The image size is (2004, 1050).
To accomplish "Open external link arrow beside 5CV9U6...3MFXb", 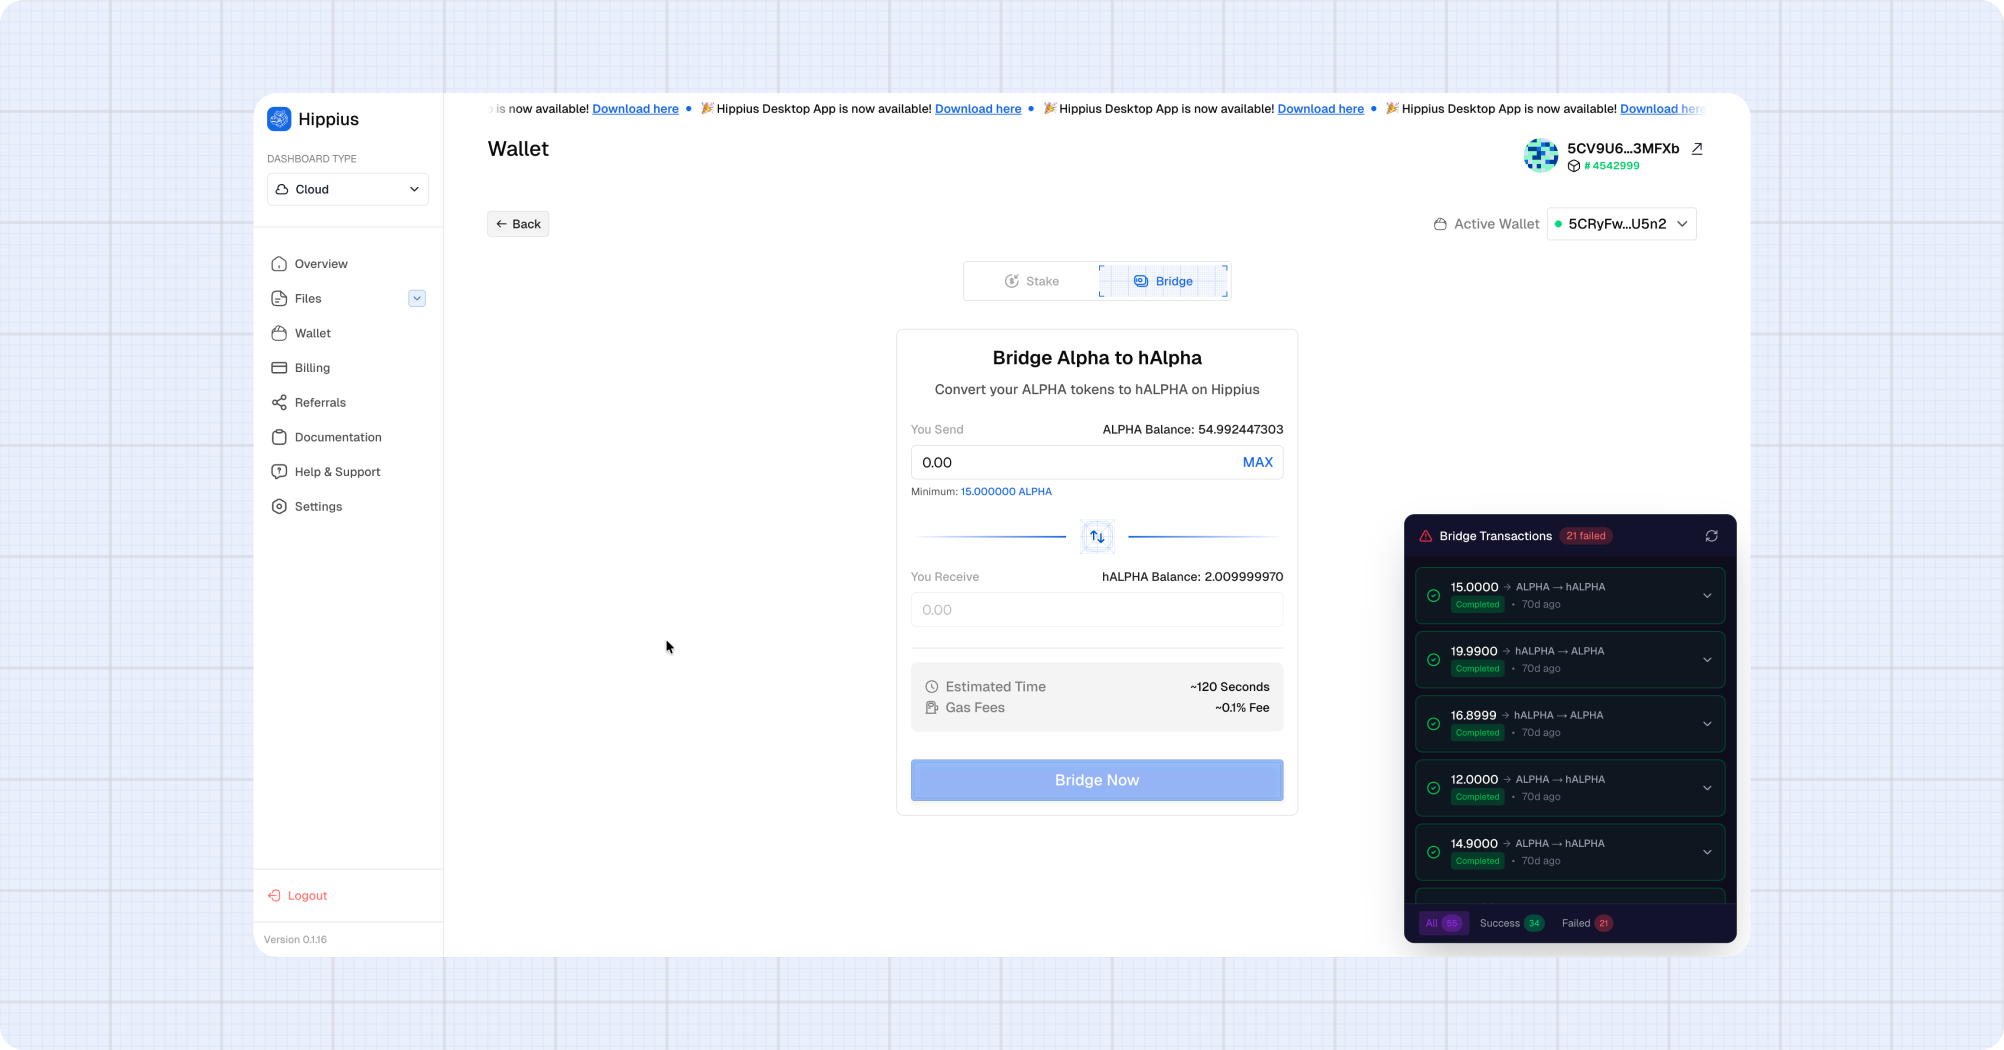I will pyautogui.click(x=1697, y=149).
